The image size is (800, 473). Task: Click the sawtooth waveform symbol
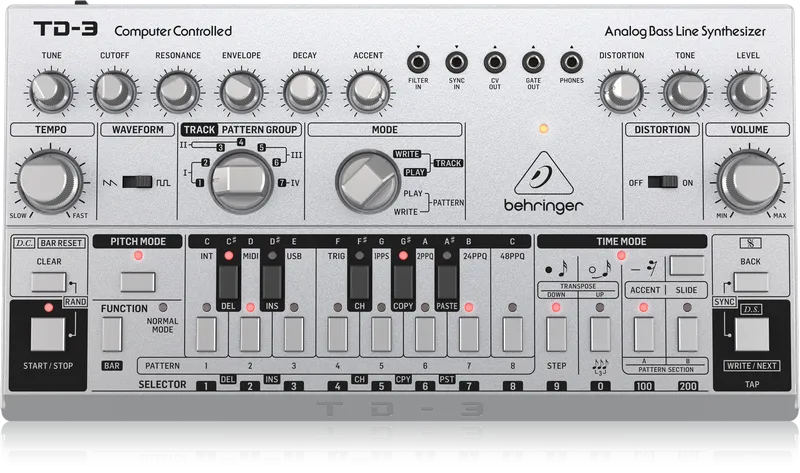point(110,182)
